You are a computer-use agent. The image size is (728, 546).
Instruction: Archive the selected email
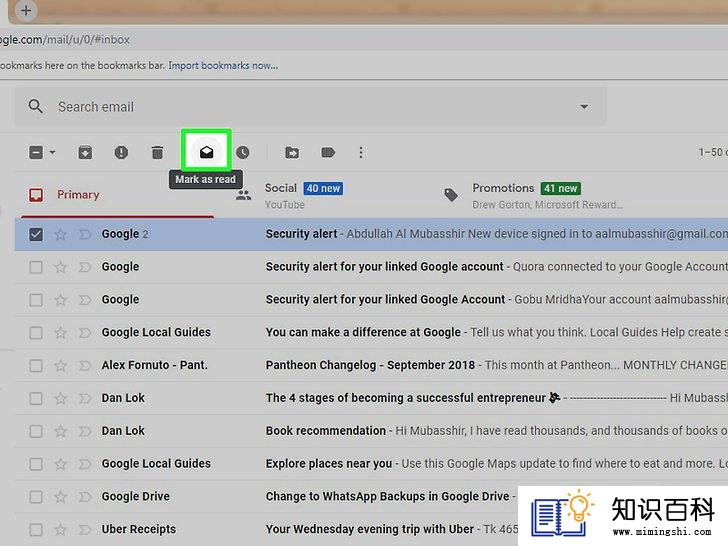click(85, 152)
